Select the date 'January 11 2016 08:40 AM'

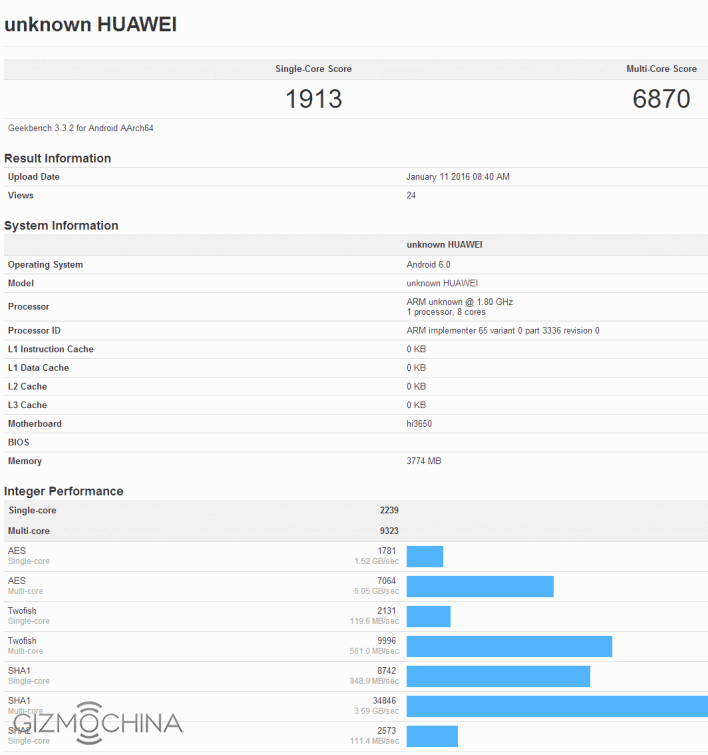click(458, 177)
